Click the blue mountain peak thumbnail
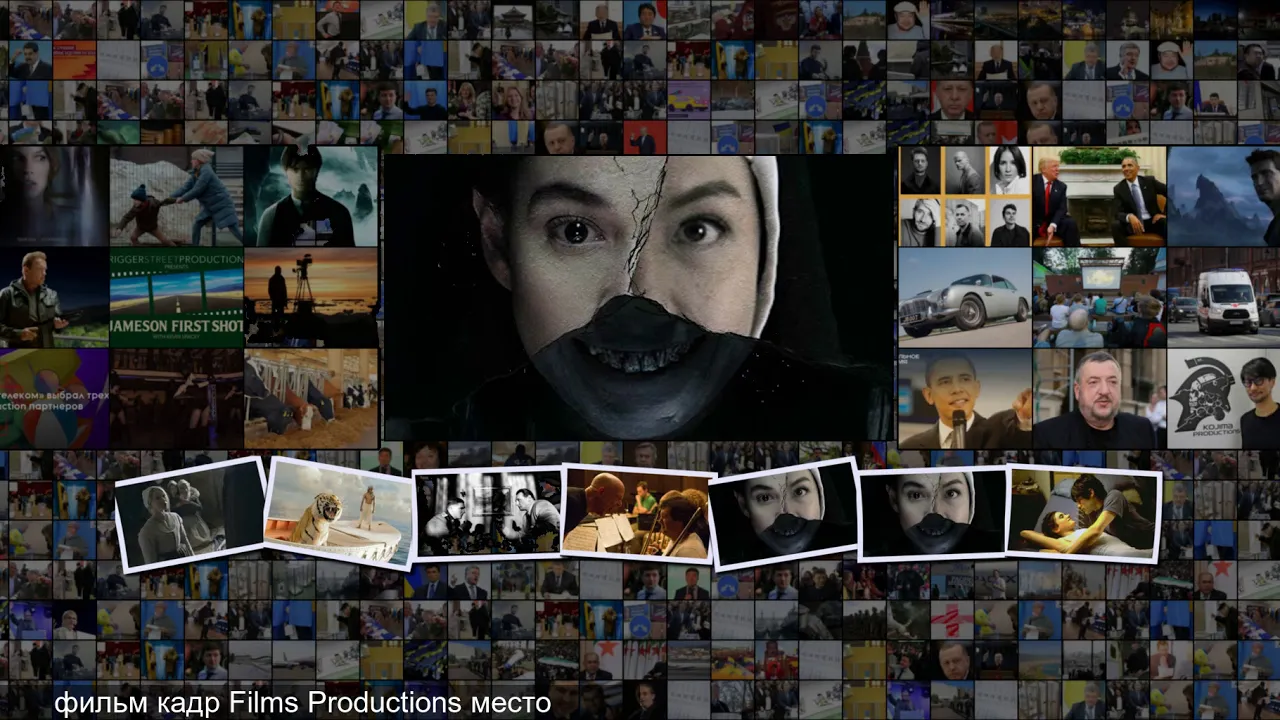 [1223, 197]
